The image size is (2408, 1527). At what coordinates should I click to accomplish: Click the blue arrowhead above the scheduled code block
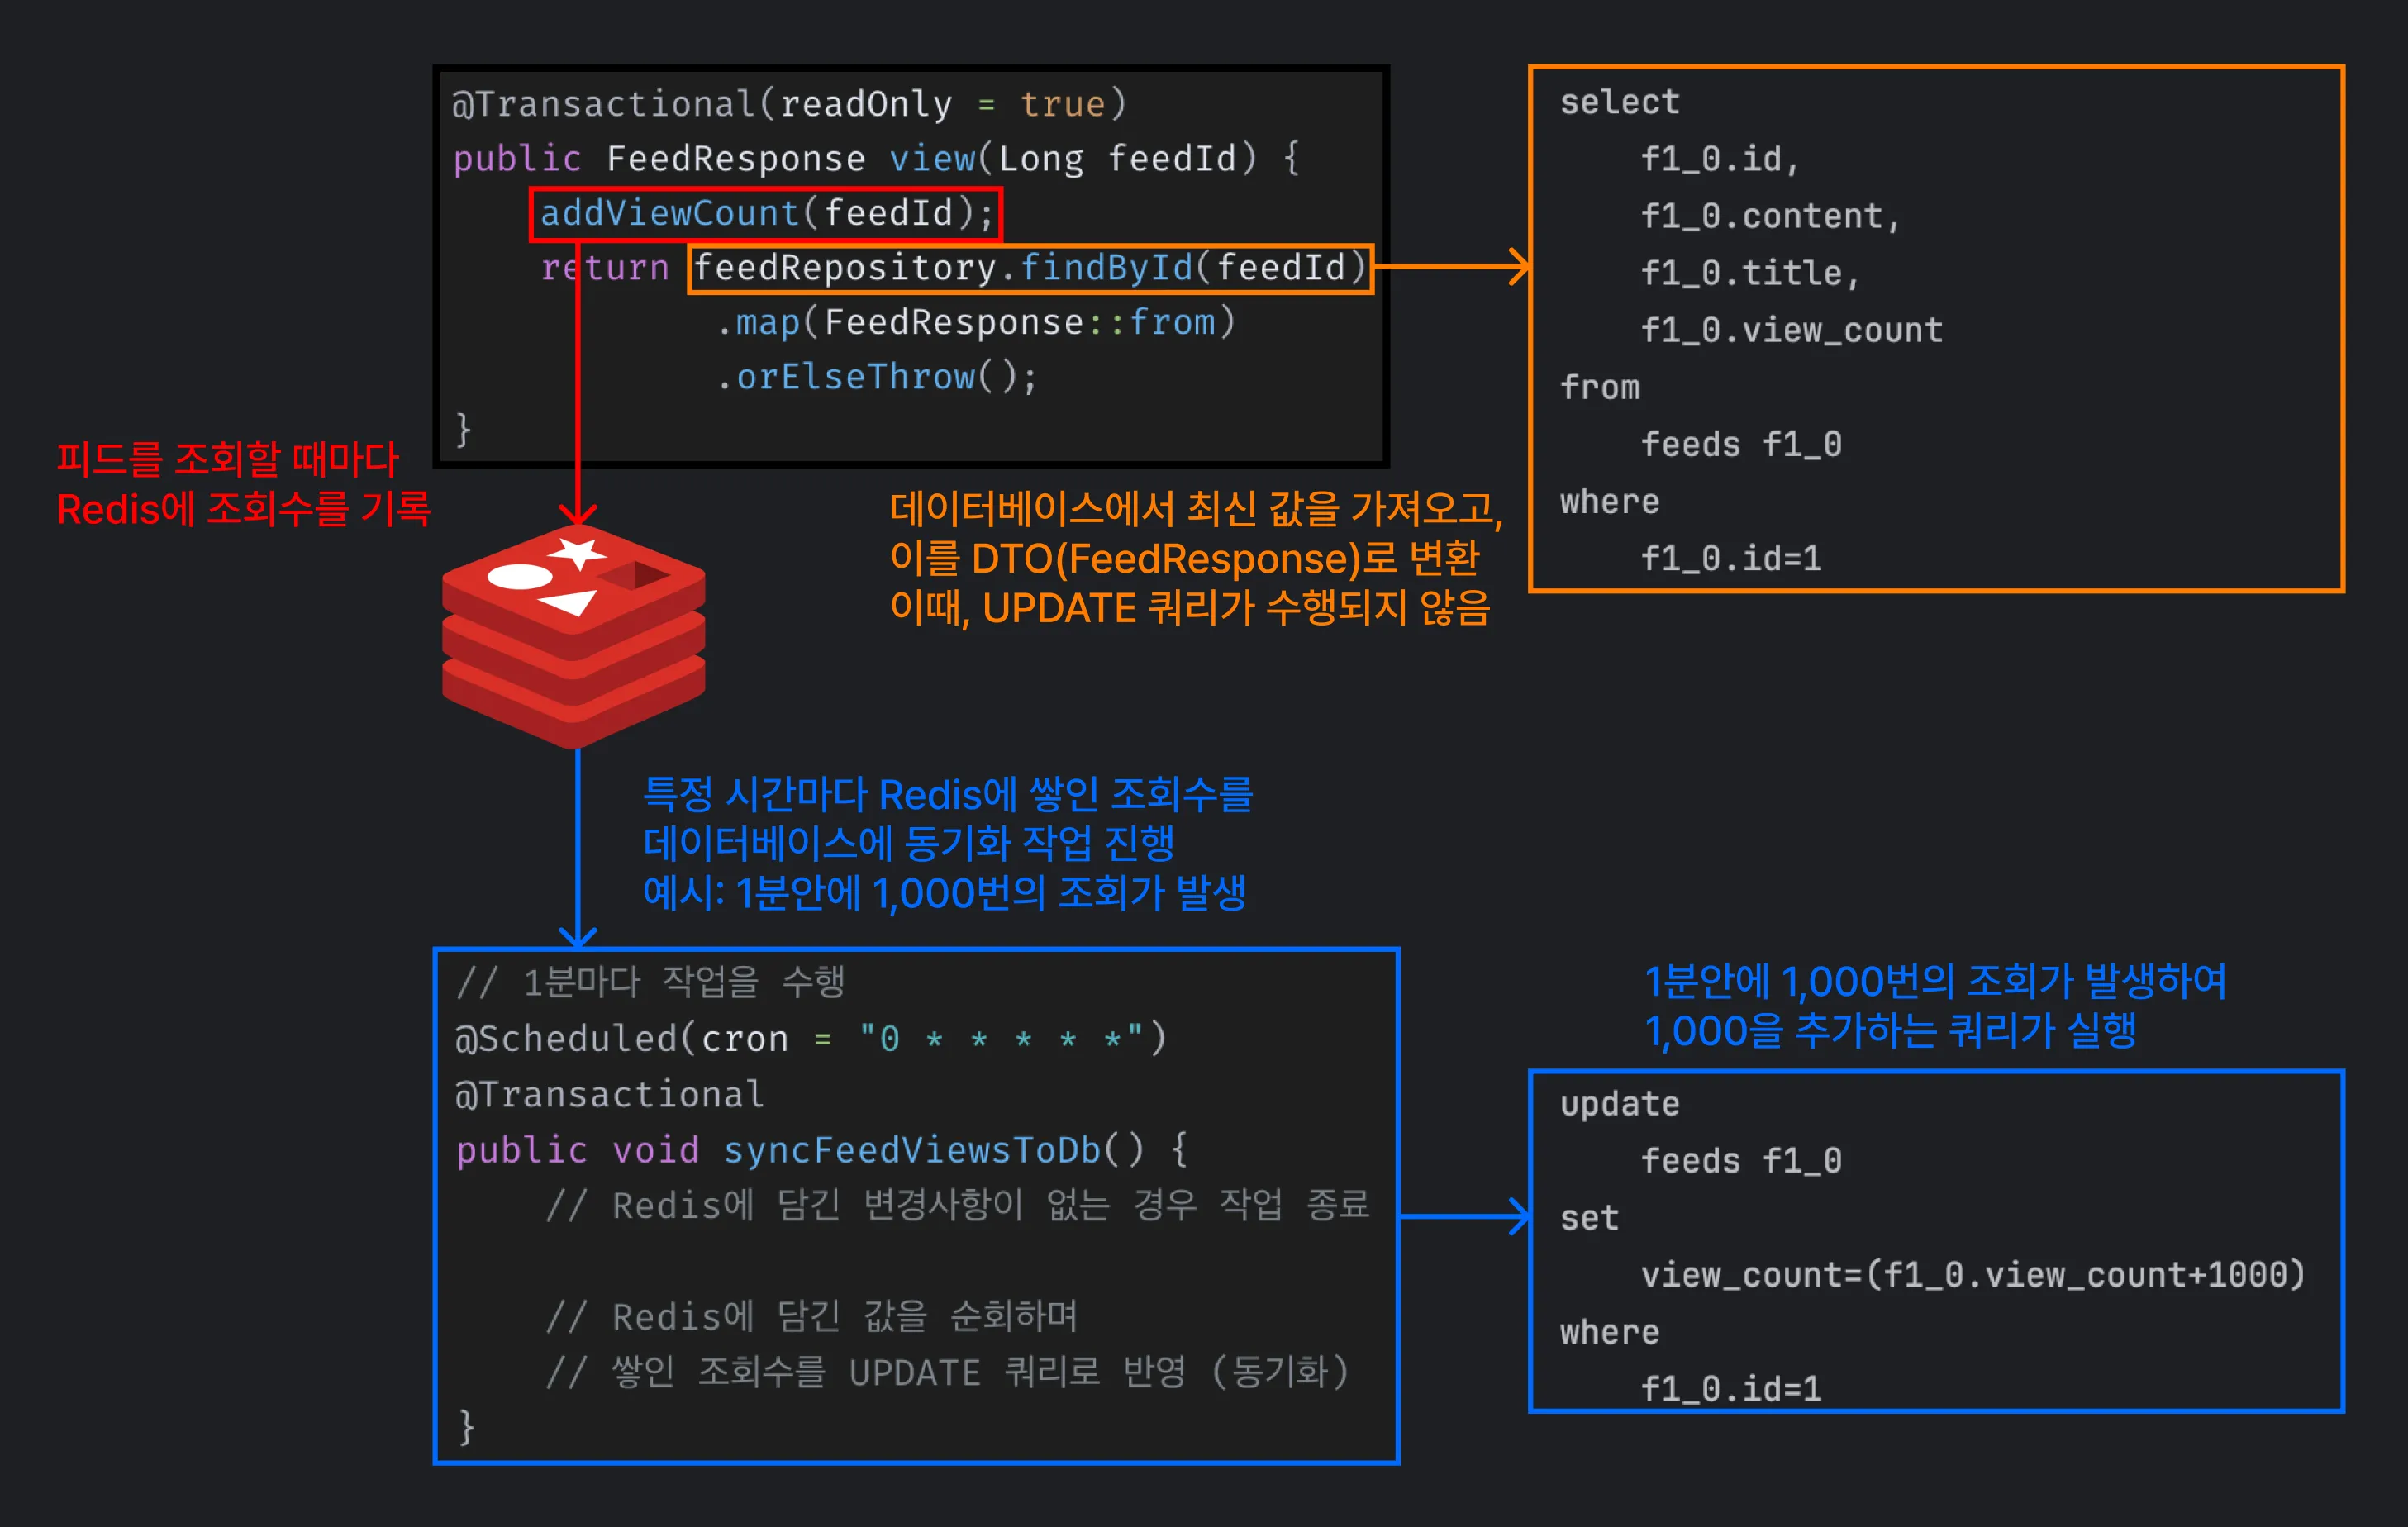578,936
